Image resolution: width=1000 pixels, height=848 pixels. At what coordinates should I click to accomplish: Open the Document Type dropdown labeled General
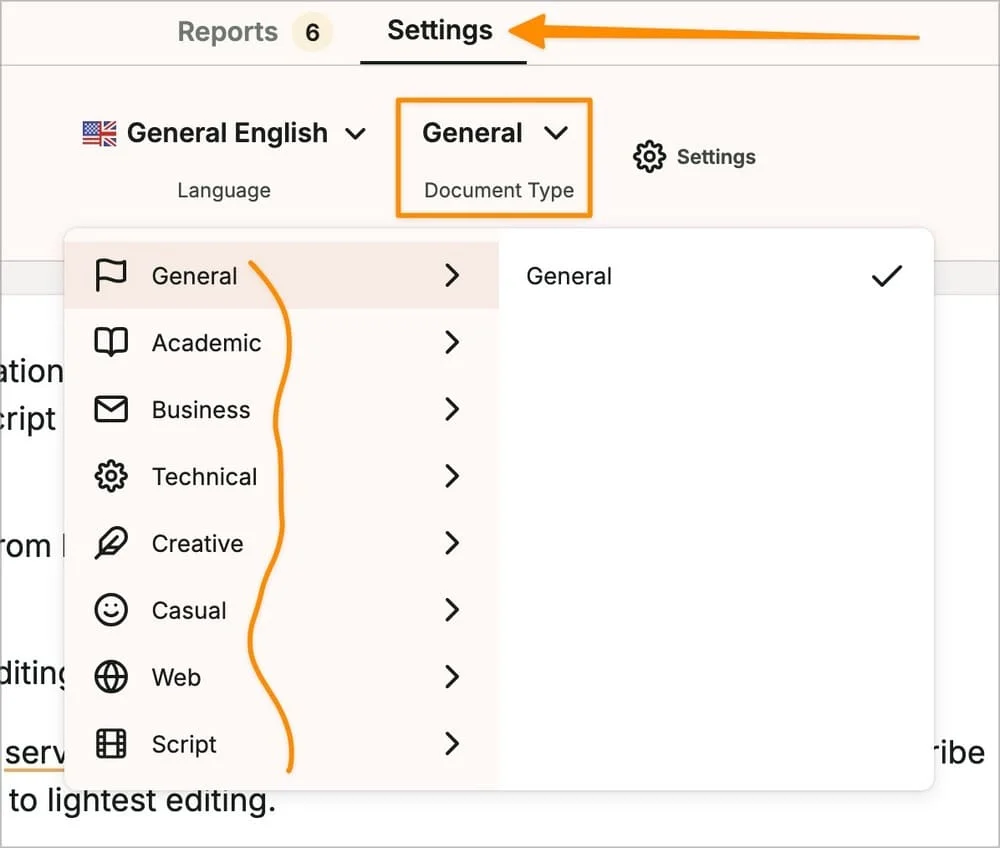tap(493, 133)
